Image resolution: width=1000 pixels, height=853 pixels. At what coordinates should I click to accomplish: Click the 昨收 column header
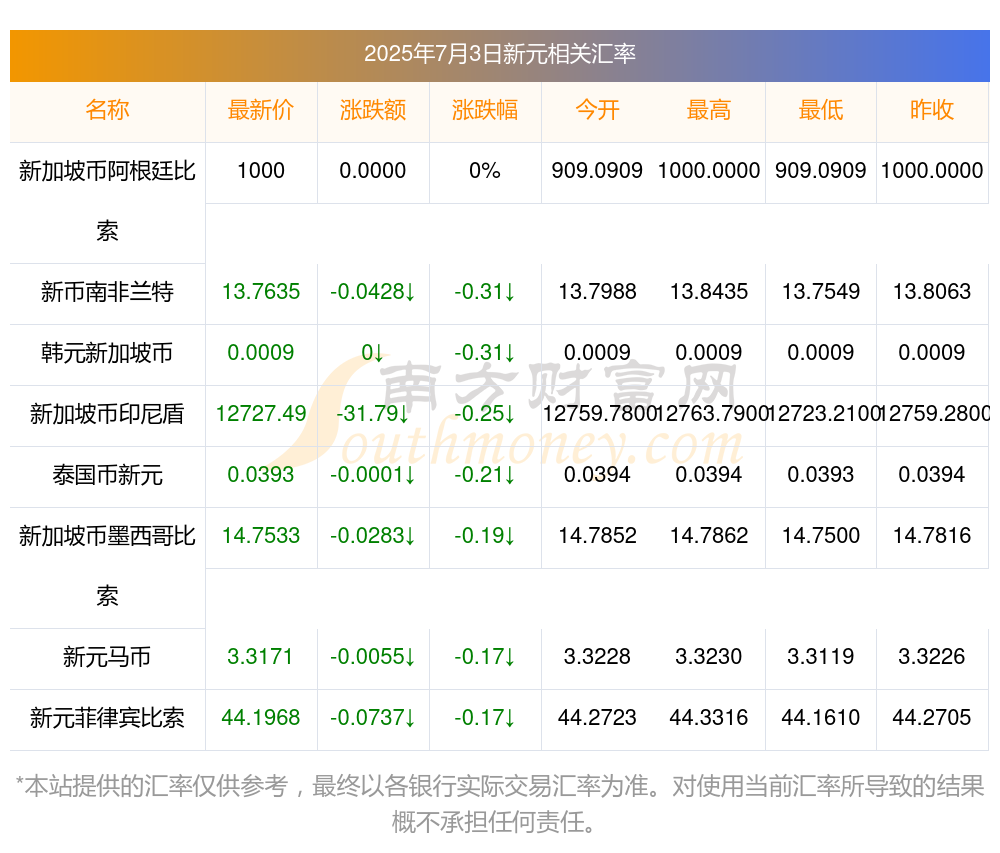[x=932, y=110]
